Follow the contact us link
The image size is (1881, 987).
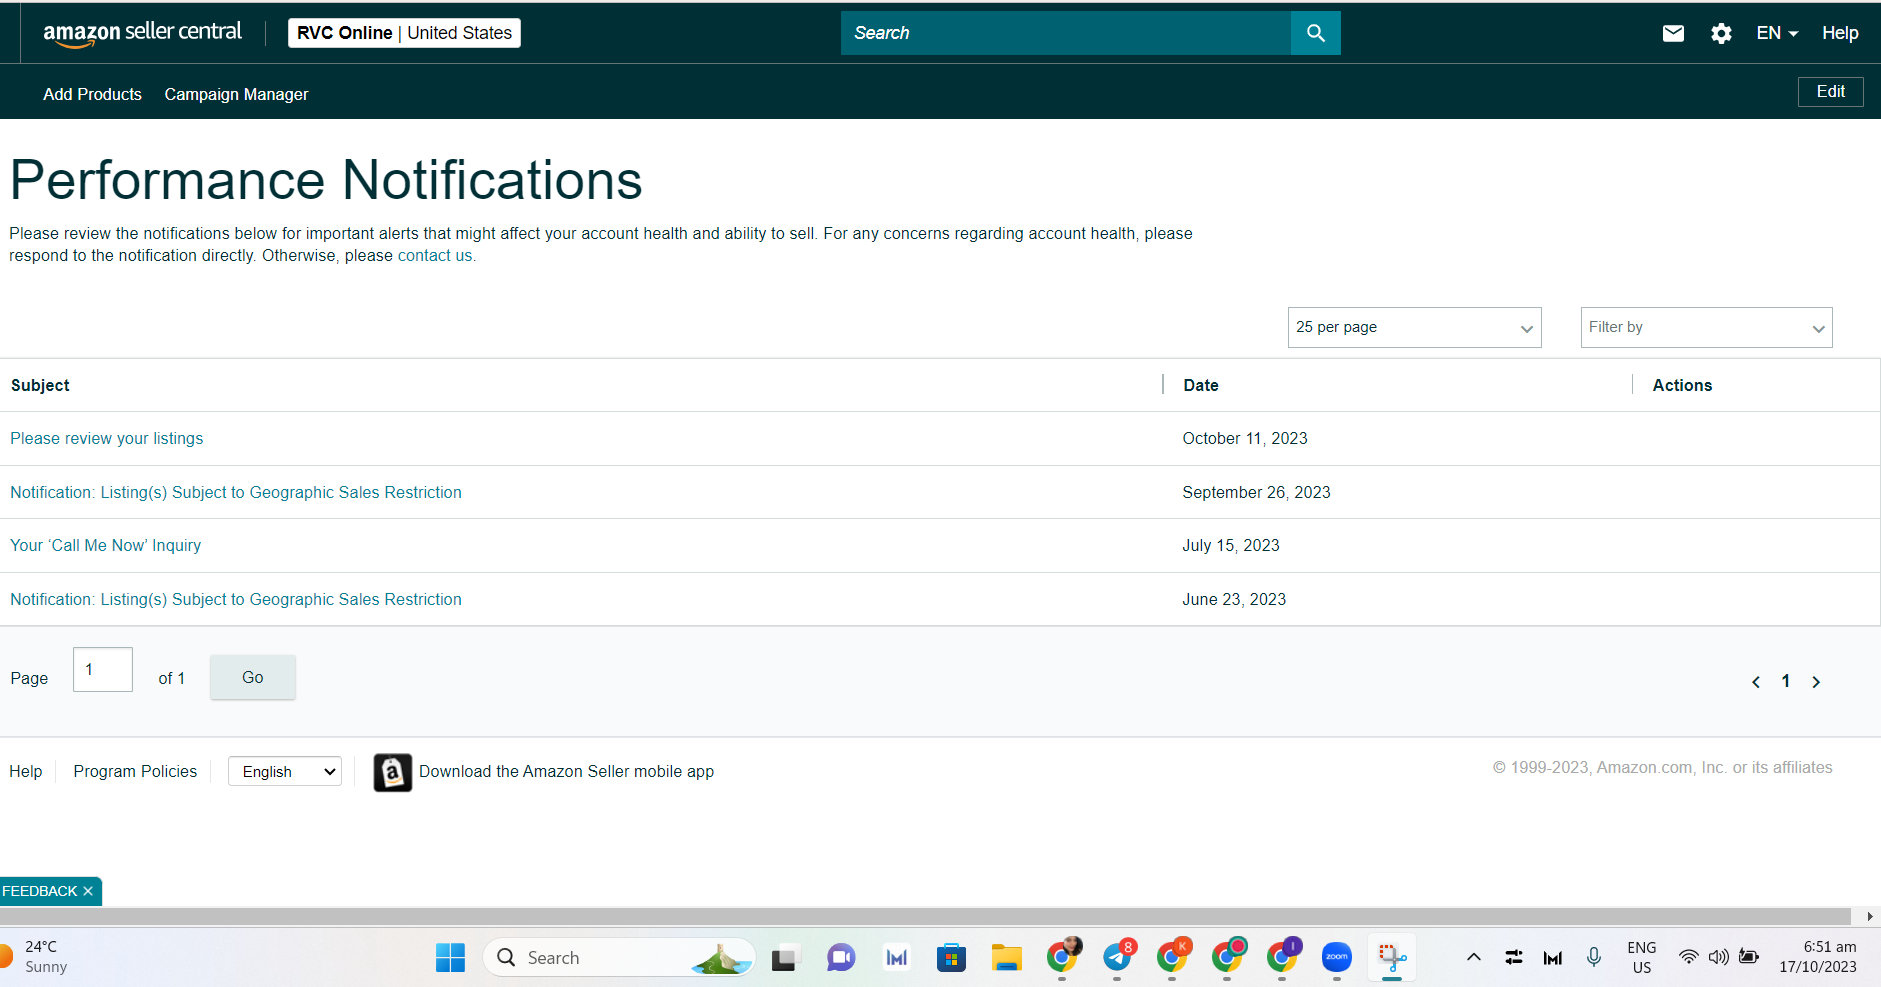tap(435, 255)
